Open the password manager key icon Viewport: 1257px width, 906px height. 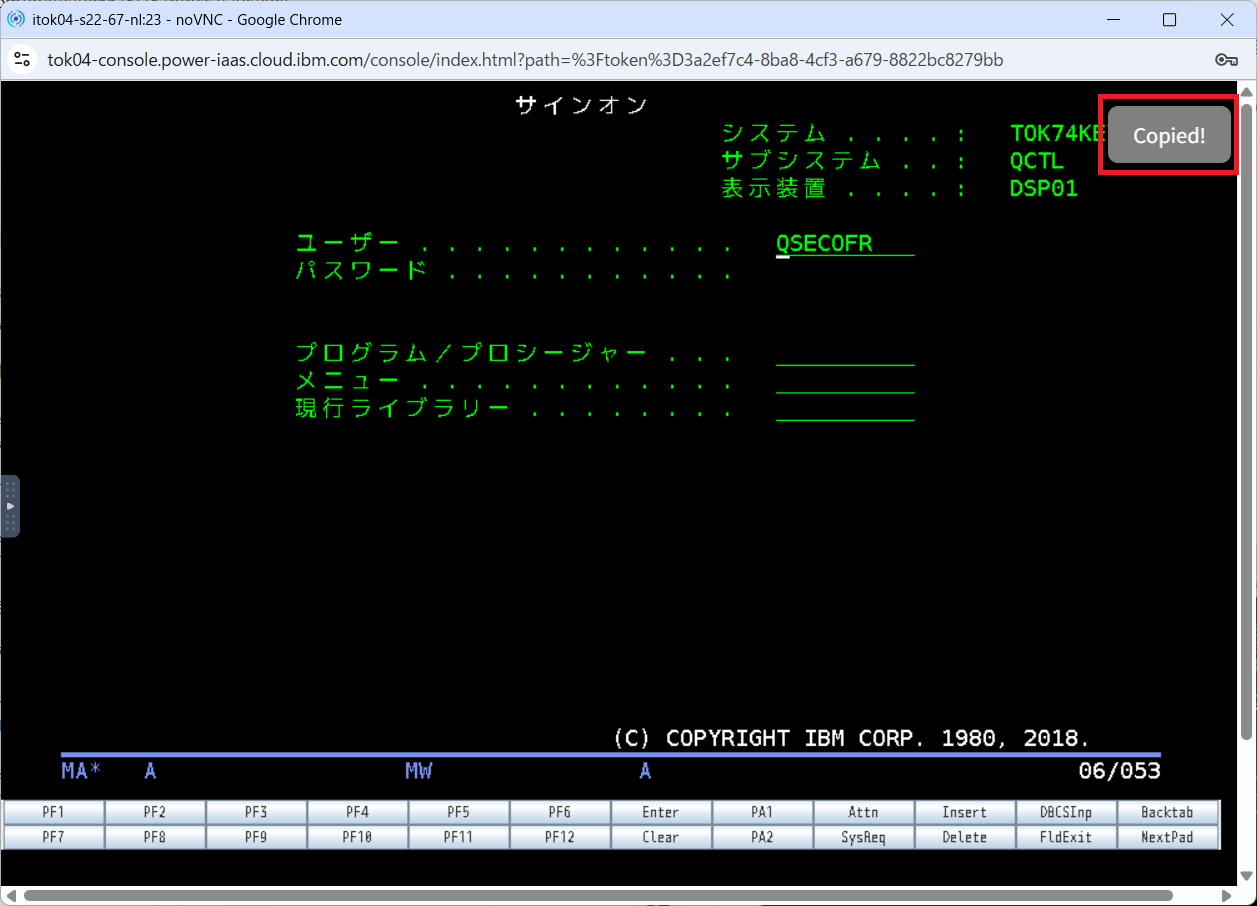coord(1227,60)
